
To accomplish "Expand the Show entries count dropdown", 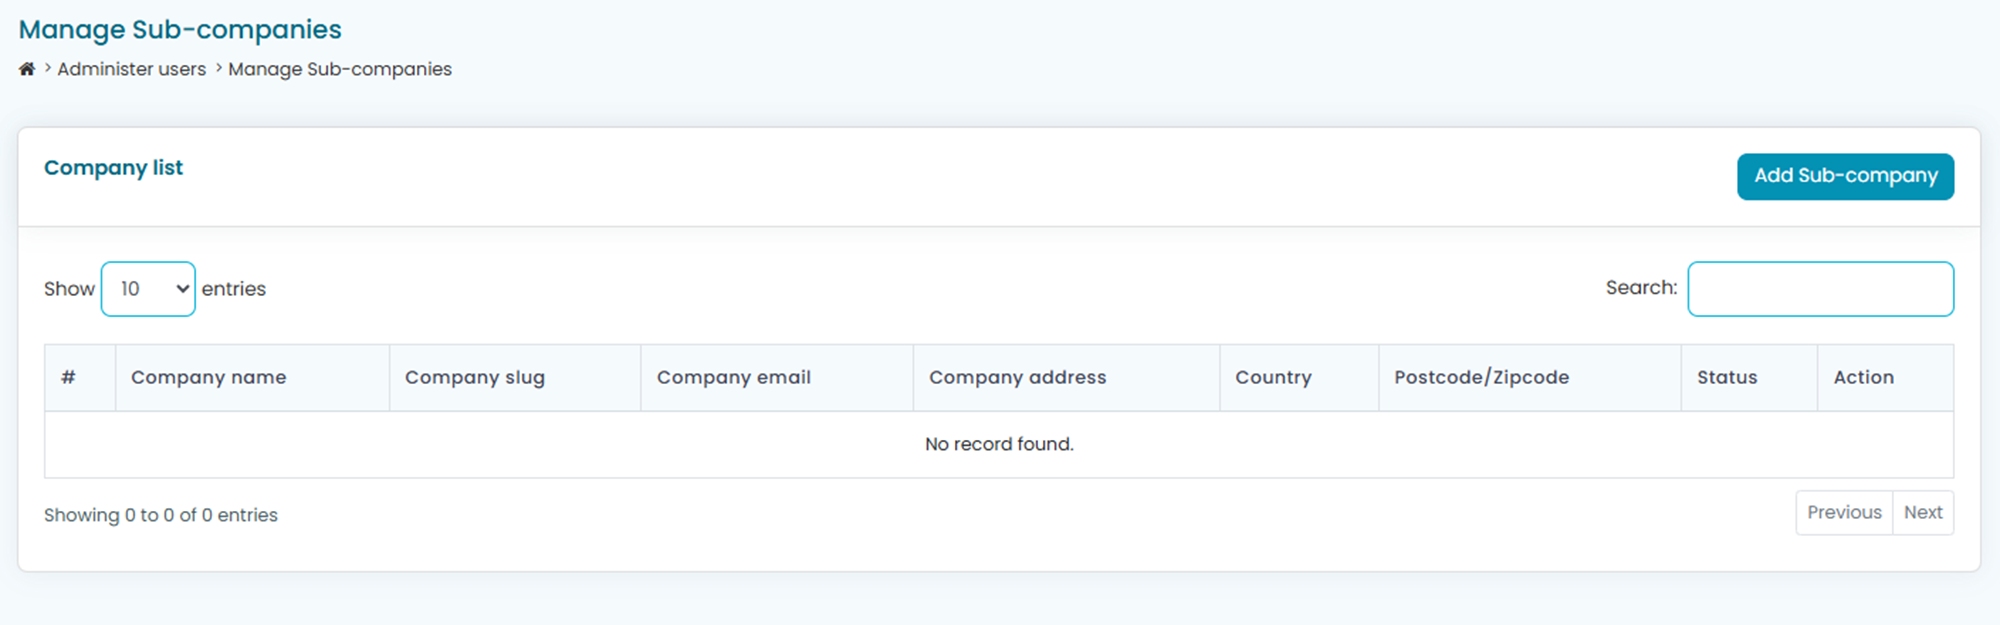I will (148, 289).
